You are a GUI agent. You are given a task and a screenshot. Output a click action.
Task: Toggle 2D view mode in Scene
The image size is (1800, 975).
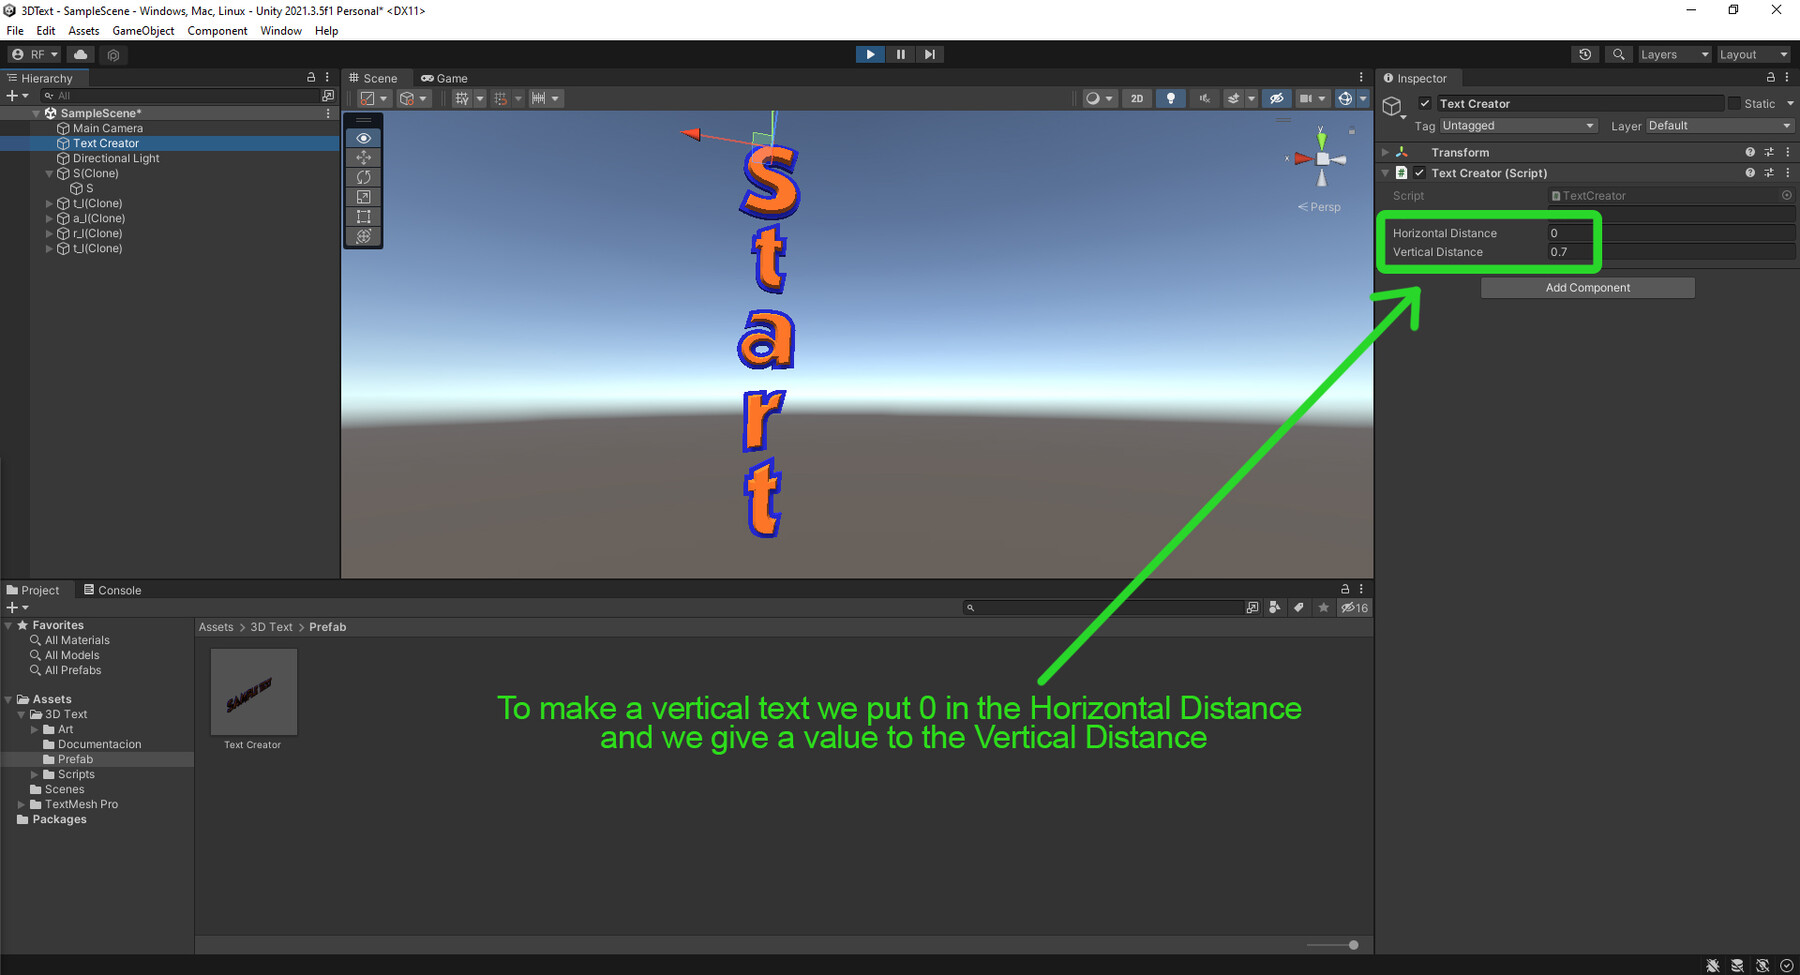tap(1137, 98)
